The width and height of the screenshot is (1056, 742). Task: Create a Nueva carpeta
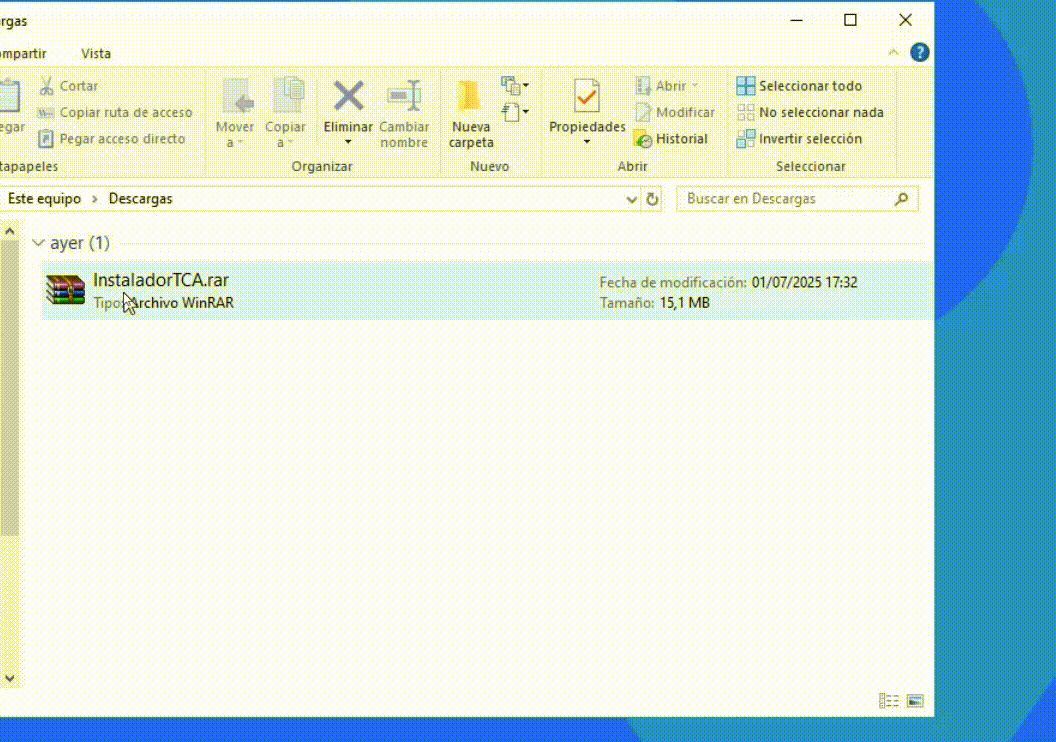click(x=471, y=113)
